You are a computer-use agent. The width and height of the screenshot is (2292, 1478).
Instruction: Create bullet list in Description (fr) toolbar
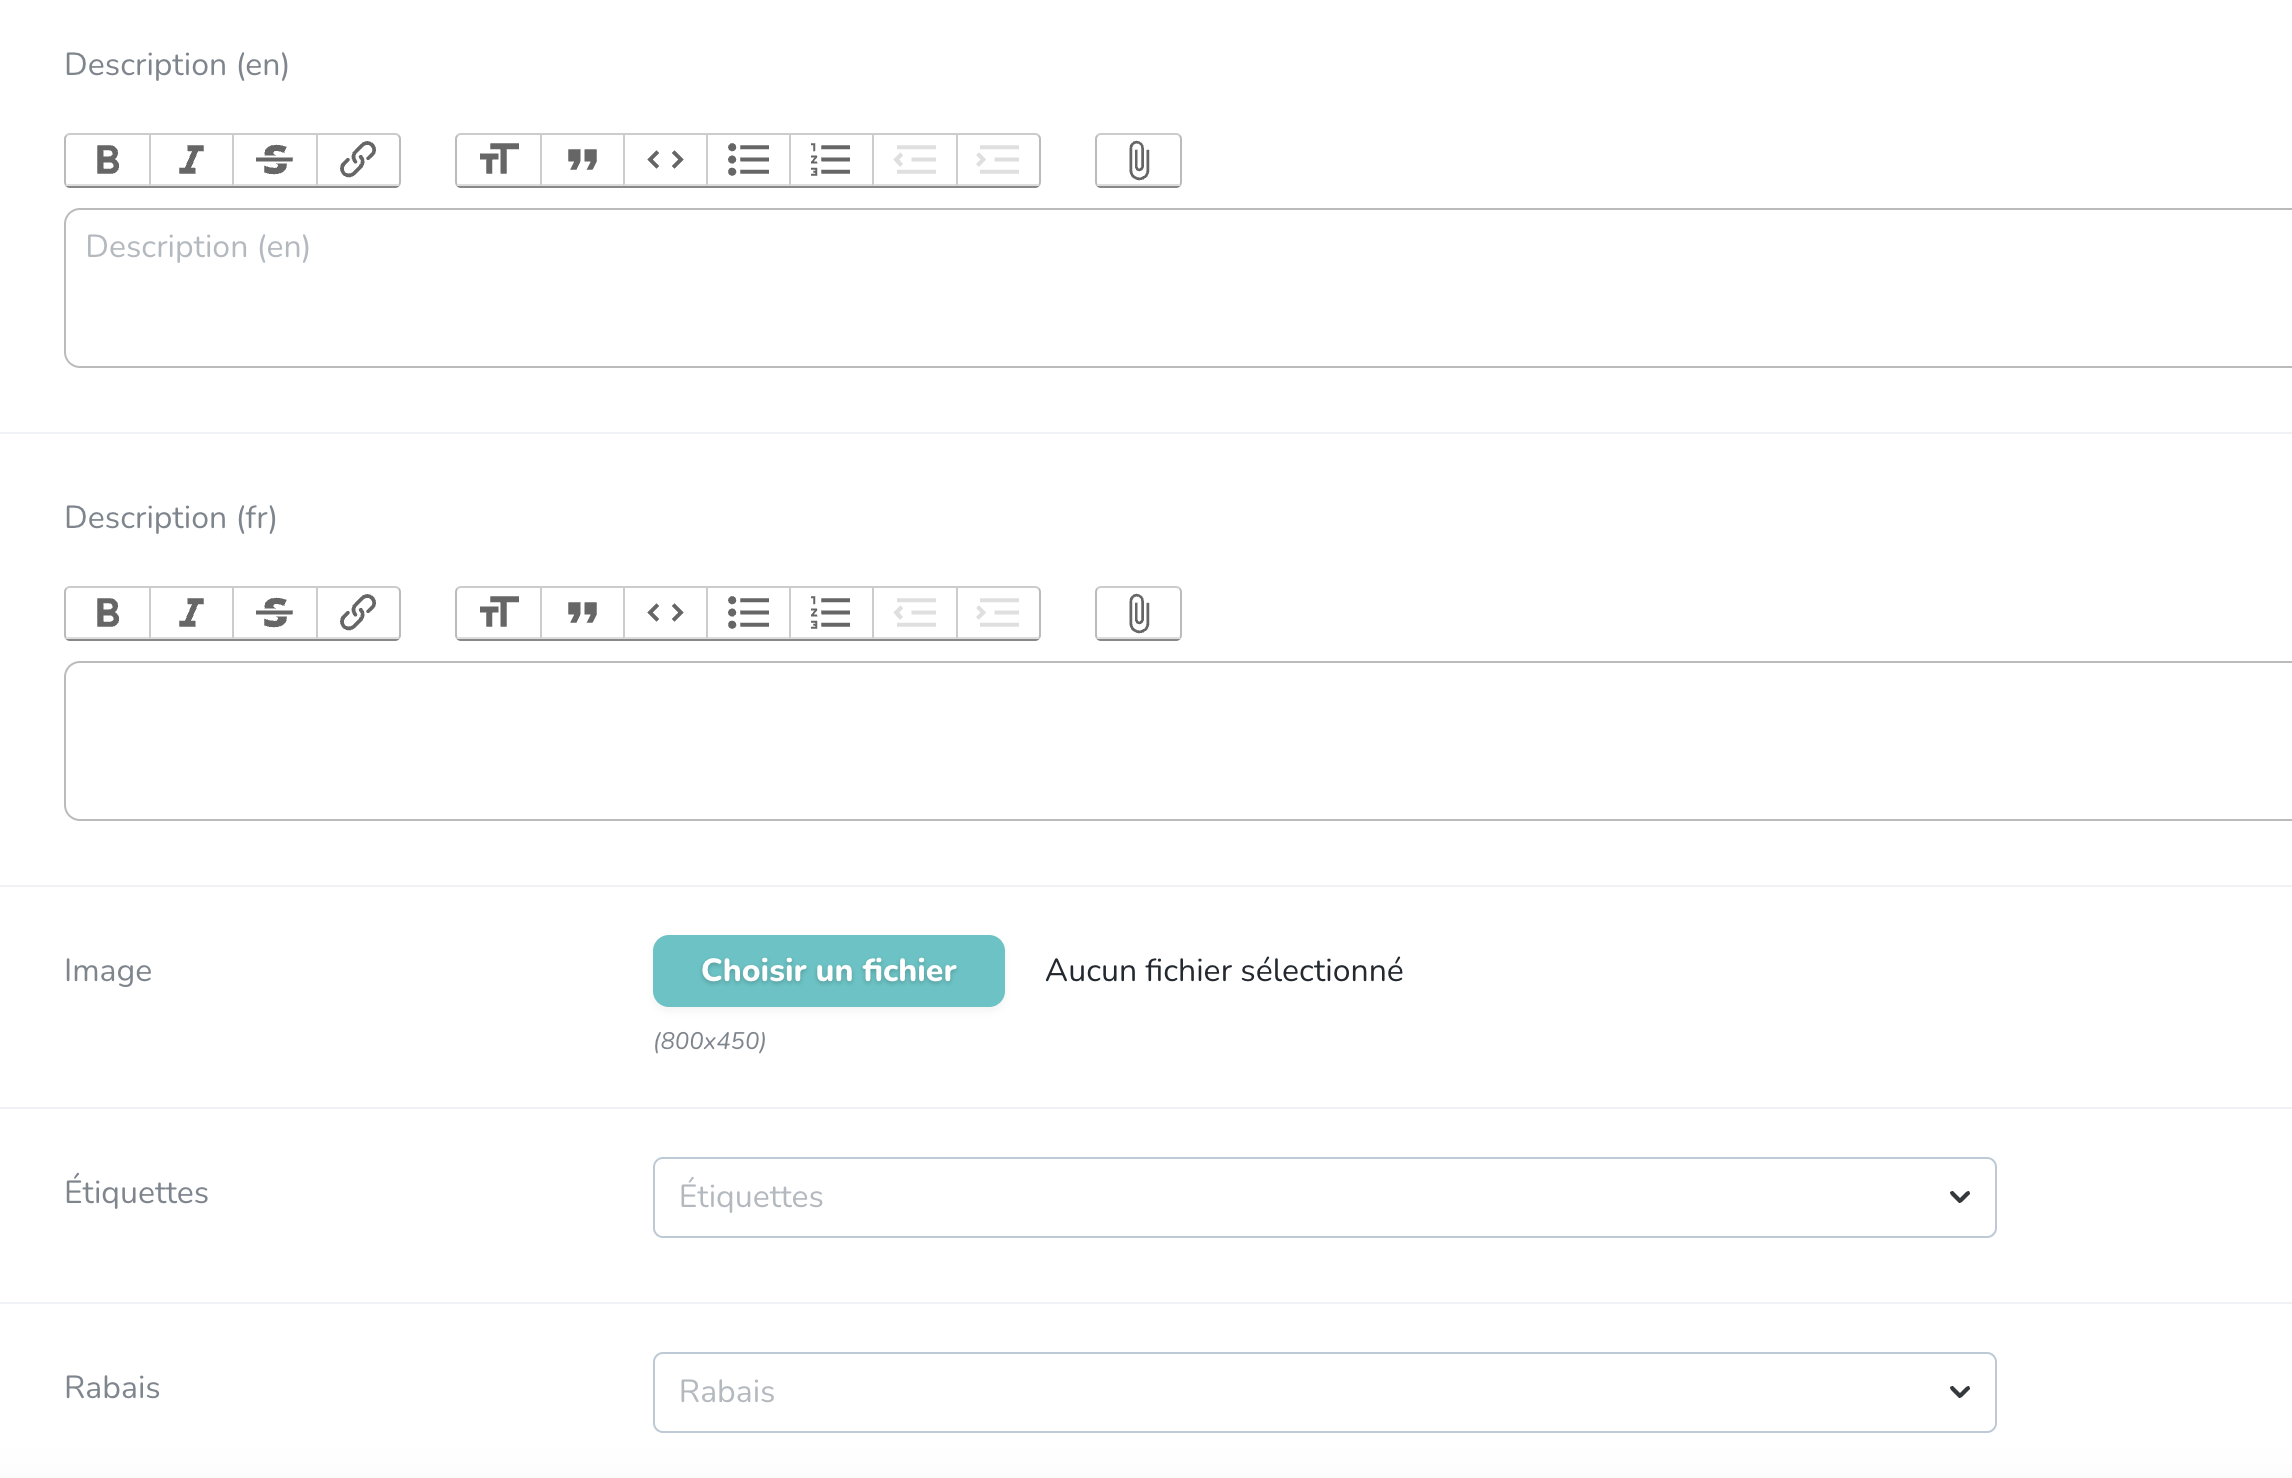click(748, 613)
